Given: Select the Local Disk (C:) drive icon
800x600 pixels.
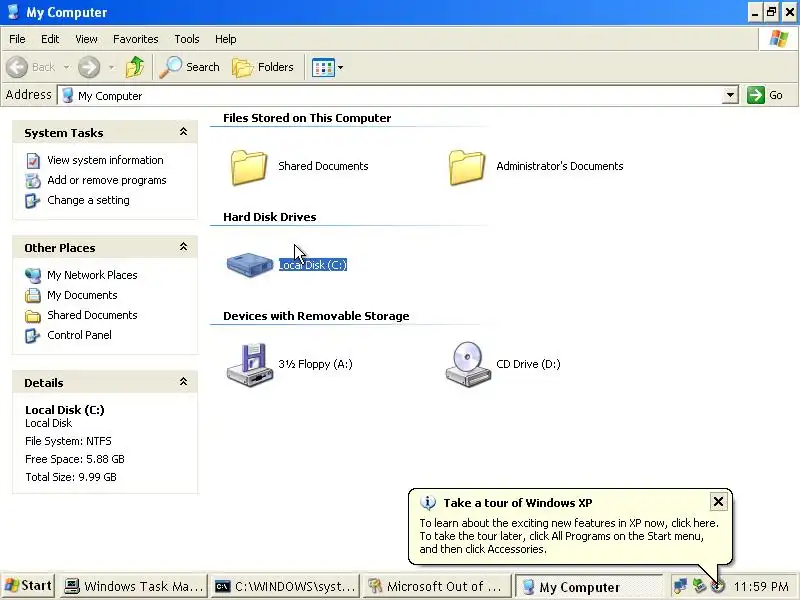Looking at the screenshot, I should 249,265.
